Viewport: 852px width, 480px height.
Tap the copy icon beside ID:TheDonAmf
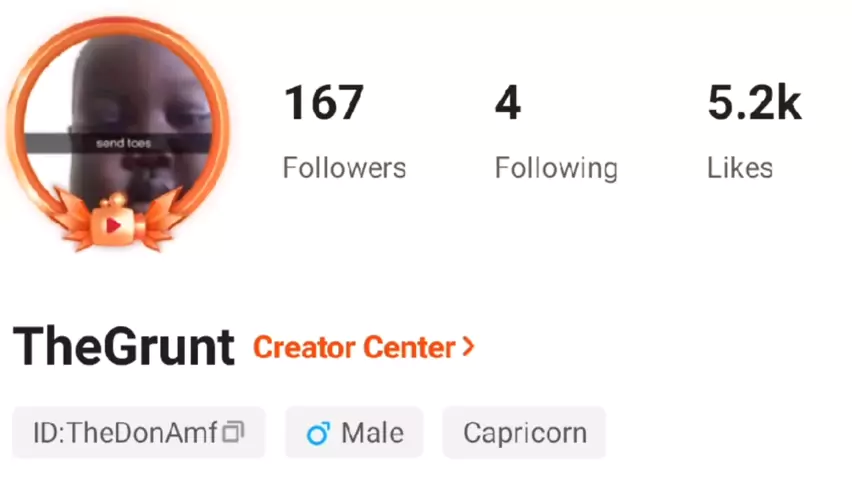234,432
